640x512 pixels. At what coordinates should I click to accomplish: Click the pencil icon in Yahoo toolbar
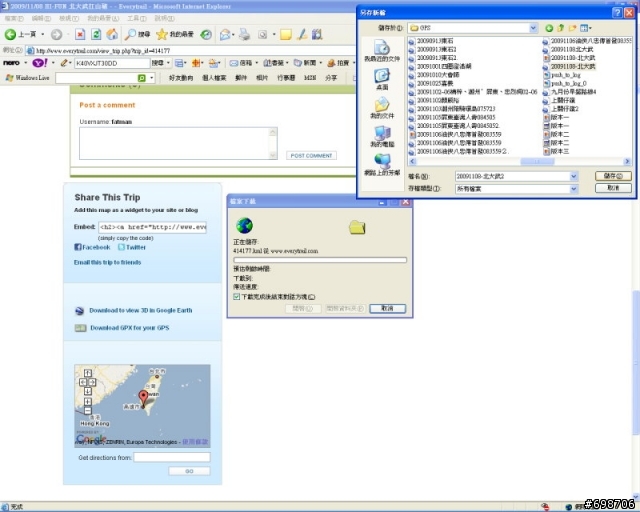(x=64, y=63)
